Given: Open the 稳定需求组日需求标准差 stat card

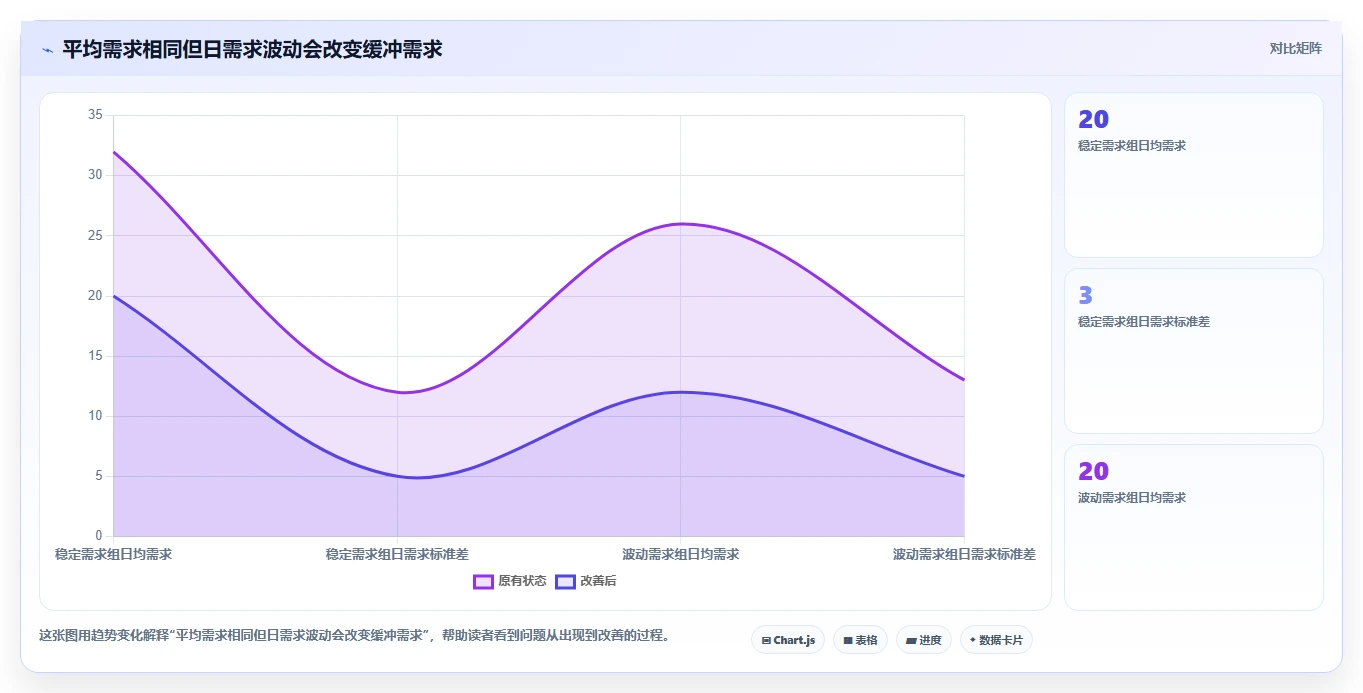Looking at the screenshot, I should pyautogui.click(x=1194, y=351).
